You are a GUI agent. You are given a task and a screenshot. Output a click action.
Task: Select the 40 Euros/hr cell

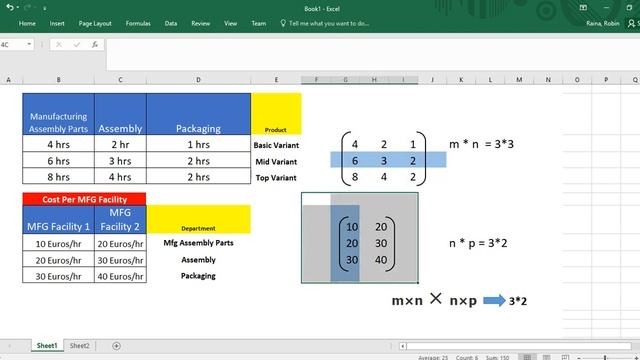(120, 276)
